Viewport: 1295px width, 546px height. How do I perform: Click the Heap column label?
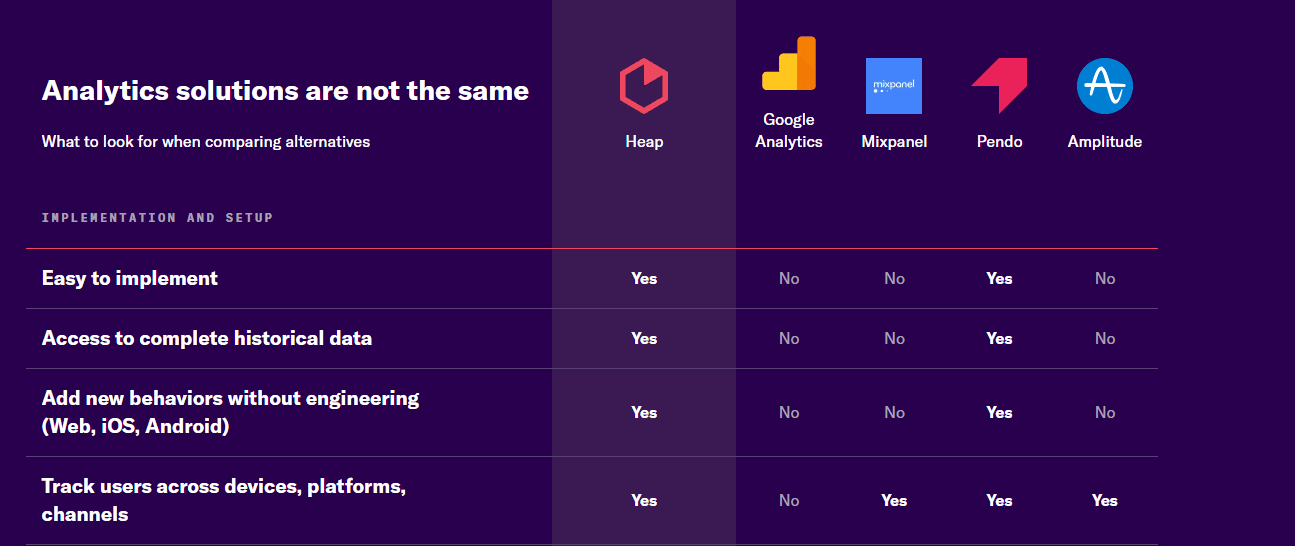(644, 142)
